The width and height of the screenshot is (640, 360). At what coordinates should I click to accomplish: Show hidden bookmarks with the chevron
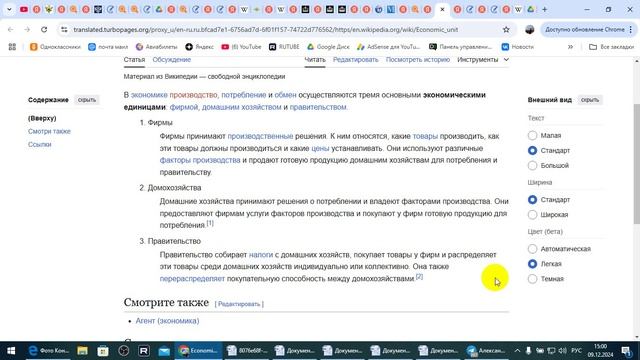tap(570, 47)
